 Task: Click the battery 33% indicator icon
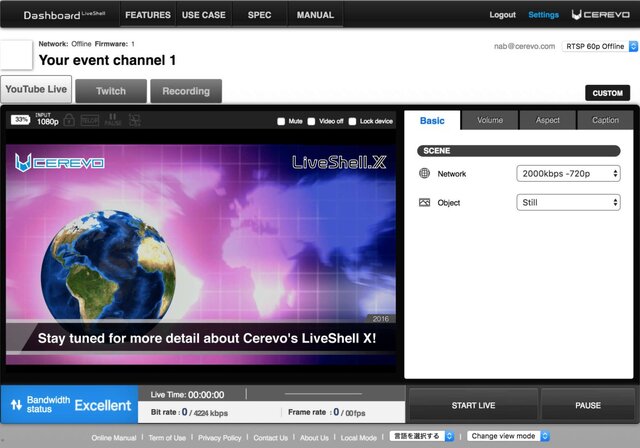[x=20, y=120]
